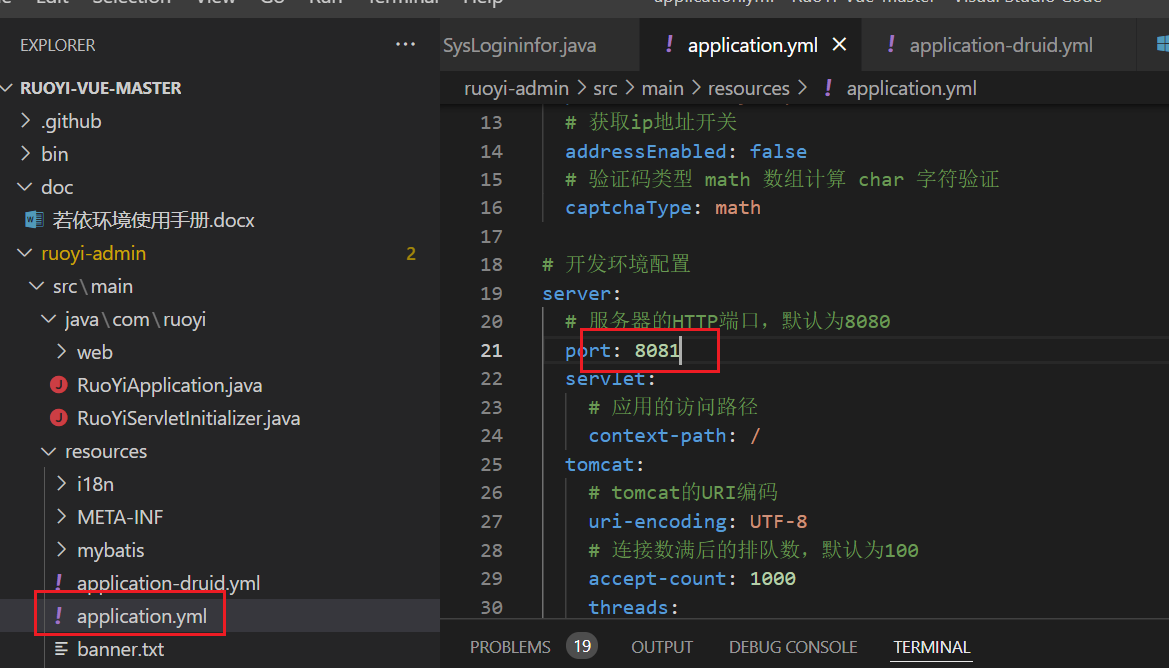
Task: Open the DEBUG CONSOLE panel
Action: pos(793,647)
